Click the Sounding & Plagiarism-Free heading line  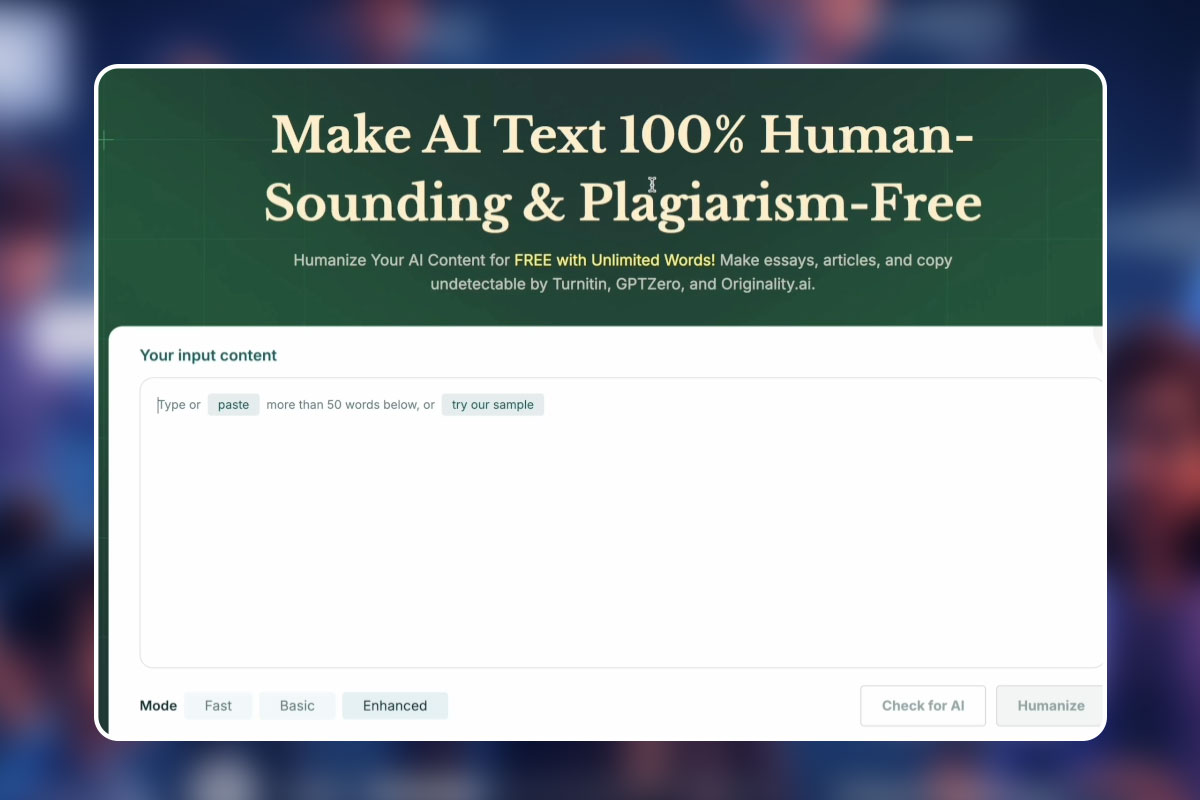click(x=622, y=203)
